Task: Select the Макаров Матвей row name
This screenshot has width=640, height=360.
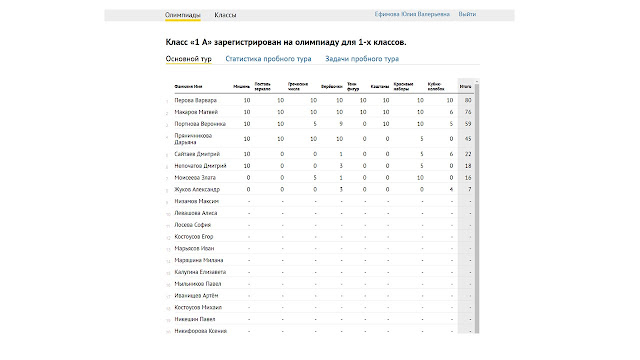Action: [196, 112]
